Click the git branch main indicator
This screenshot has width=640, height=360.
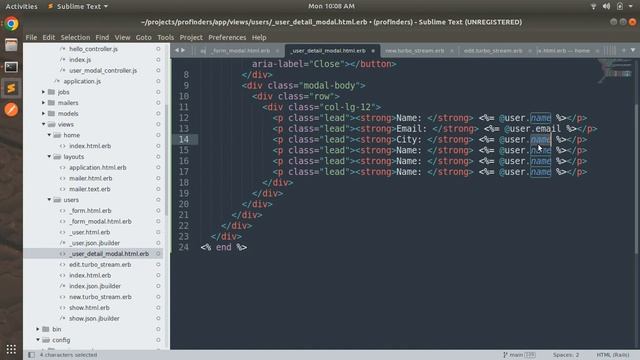[x=519, y=355]
